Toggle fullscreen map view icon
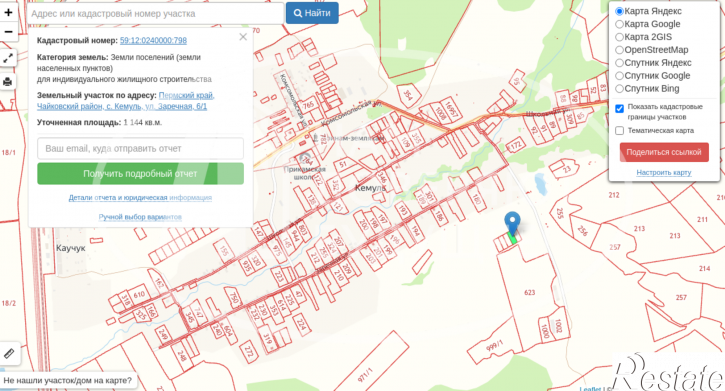 [8, 58]
